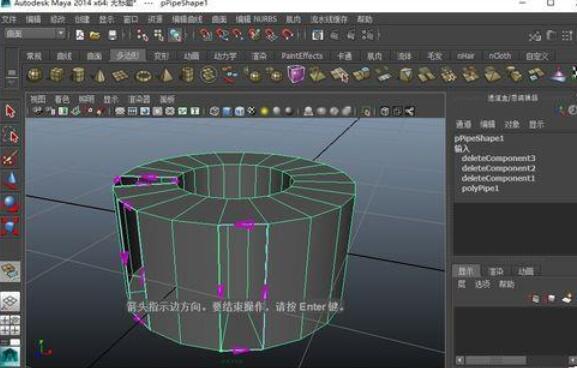
Task: Toggle textured display in viewport toolbar
Action: pyautogui.click(x=252, y=111)
